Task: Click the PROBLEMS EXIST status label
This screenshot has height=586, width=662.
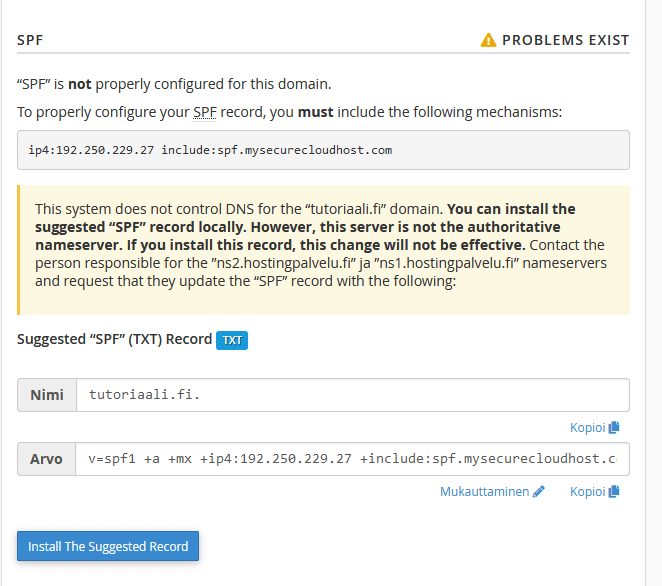Action: pos(565,41)
